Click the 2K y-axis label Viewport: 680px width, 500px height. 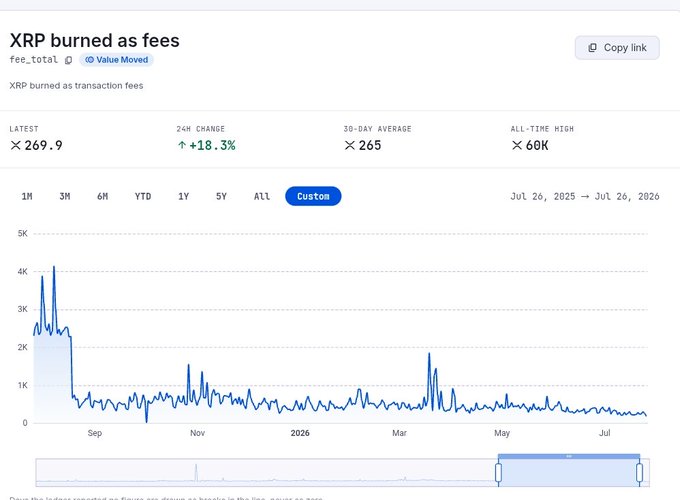pyautogui.click(x=23, y=347)
